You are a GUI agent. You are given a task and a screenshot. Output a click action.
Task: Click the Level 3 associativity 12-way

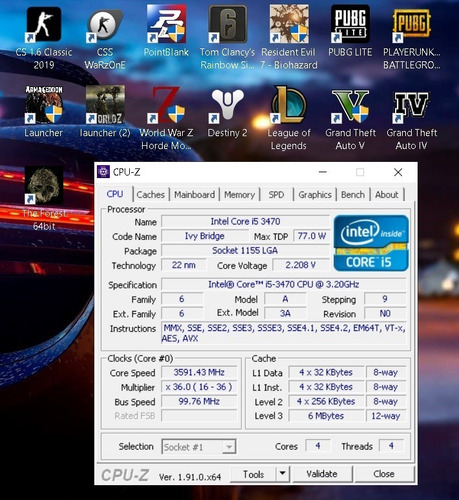click(x=386, y=416)
